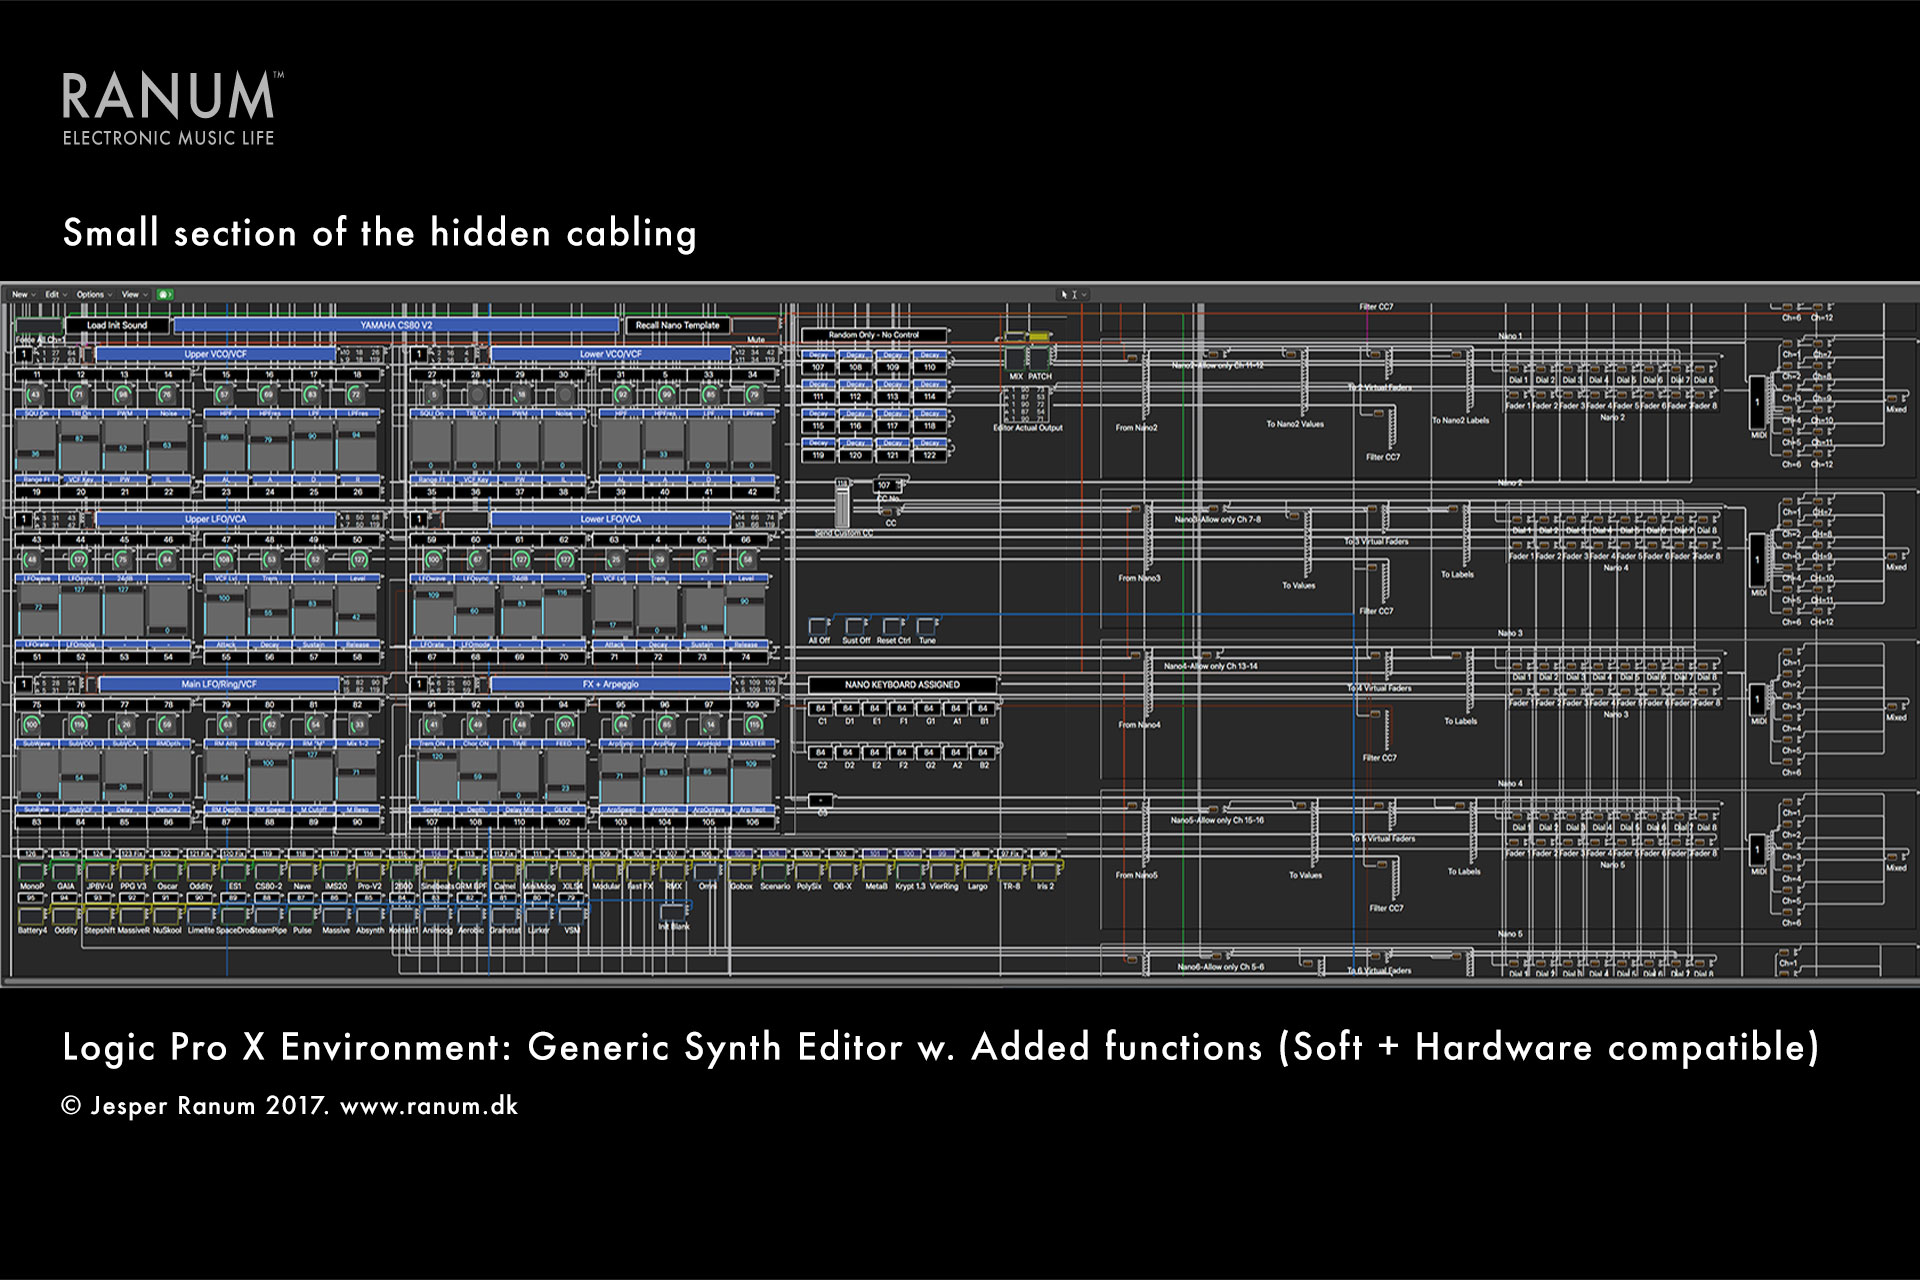Open the pointer tool selector dropdown
1920x1280 pixels.
coord(1075,295)
